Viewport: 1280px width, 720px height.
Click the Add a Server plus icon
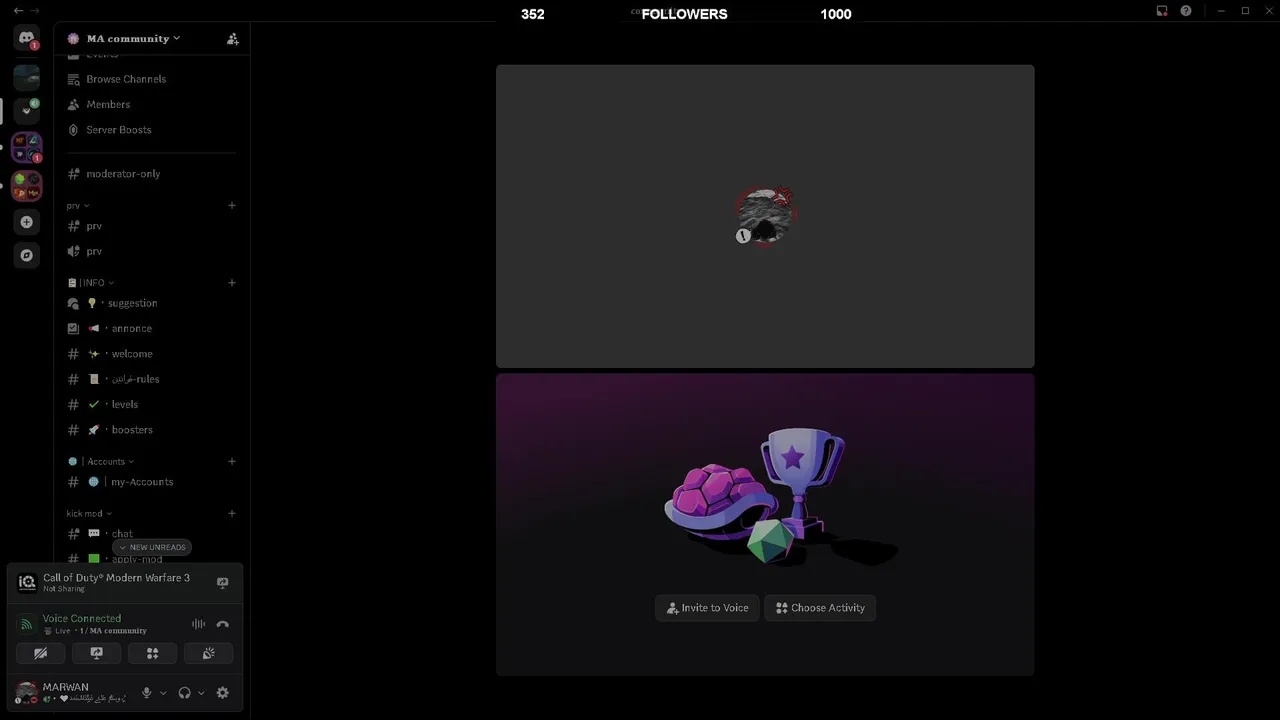point(27,222)
